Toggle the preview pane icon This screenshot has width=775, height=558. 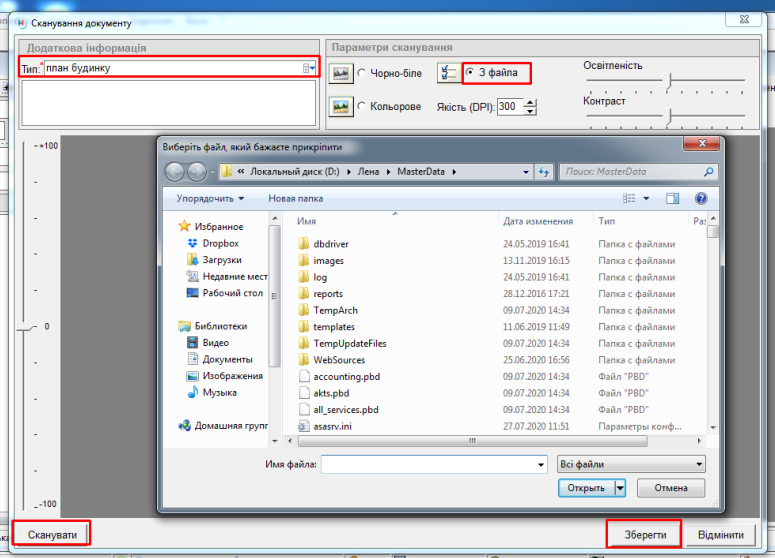click(x=673, y=199)
